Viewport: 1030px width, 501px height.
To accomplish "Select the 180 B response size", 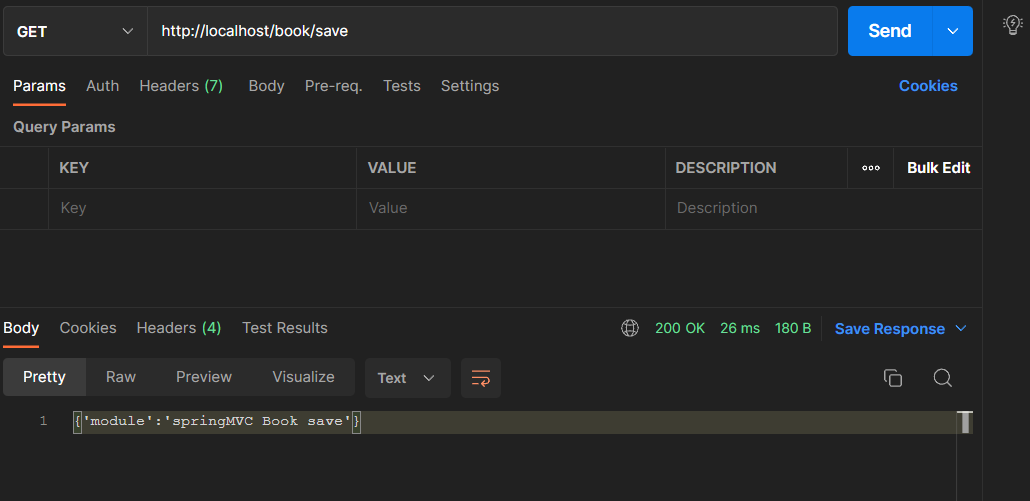I will pyautogui.click(x=793, y=328).
